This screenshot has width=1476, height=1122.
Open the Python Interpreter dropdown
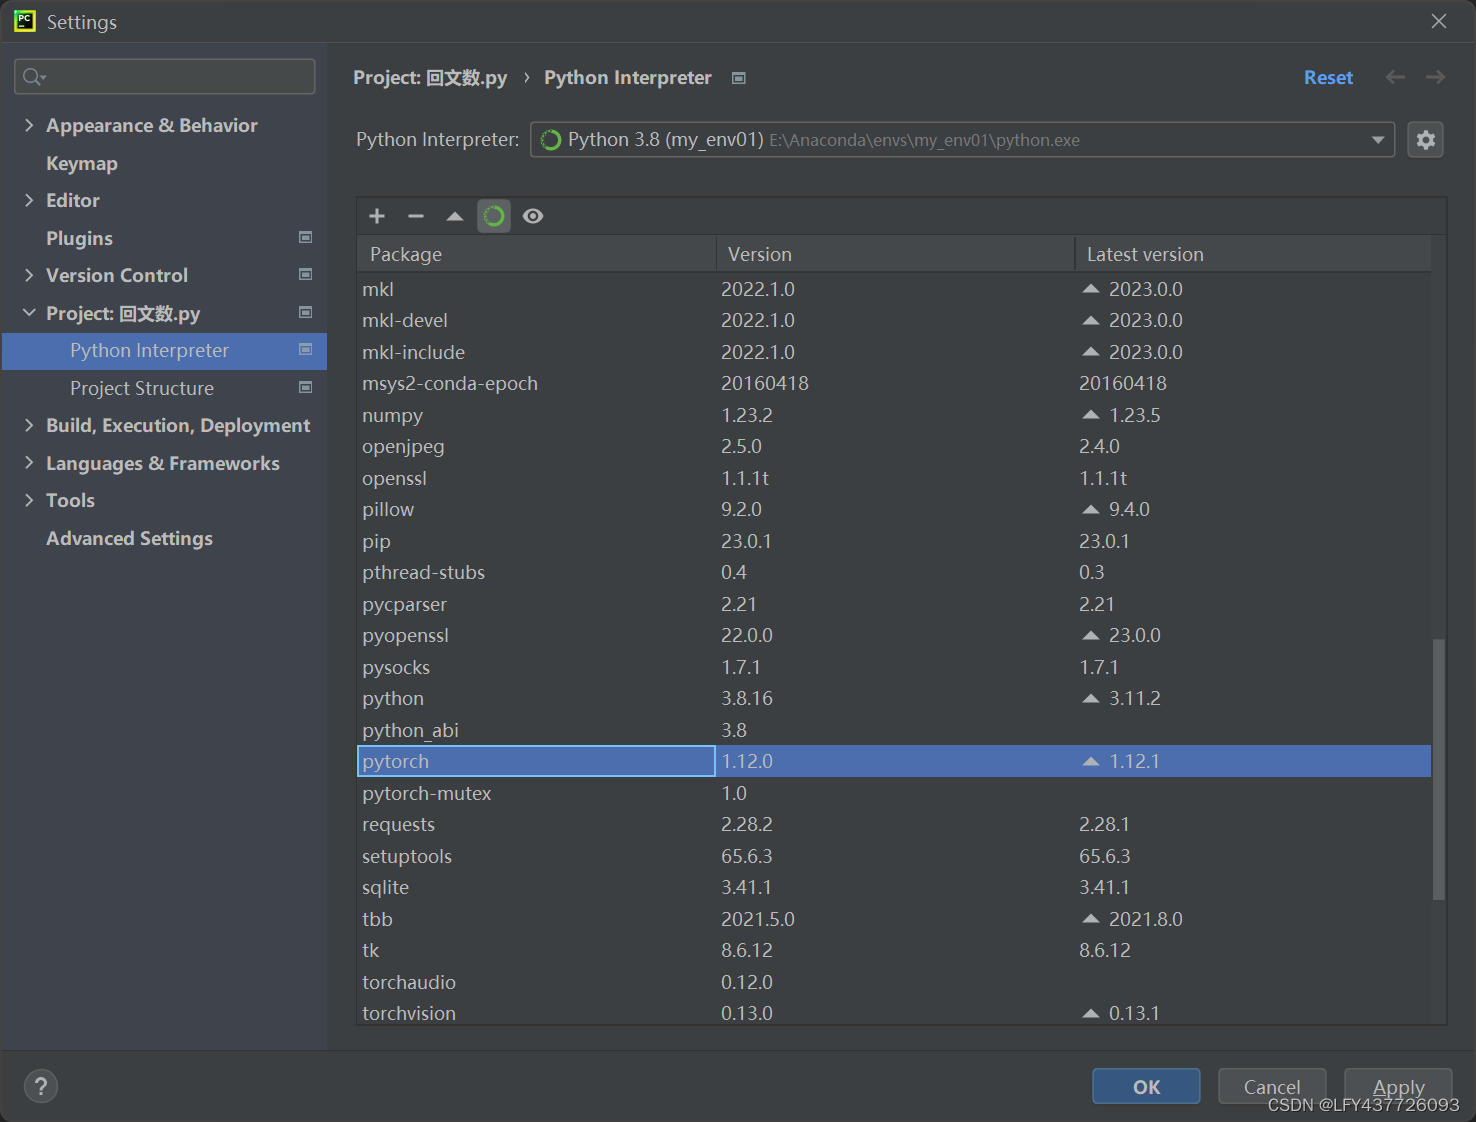1378,140
